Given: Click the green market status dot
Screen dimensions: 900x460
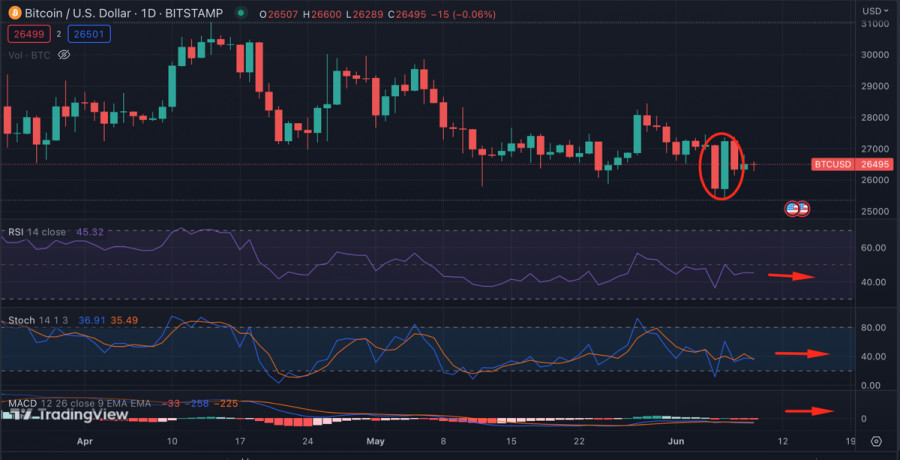Looking at the screenshot, I should (241, 12).
